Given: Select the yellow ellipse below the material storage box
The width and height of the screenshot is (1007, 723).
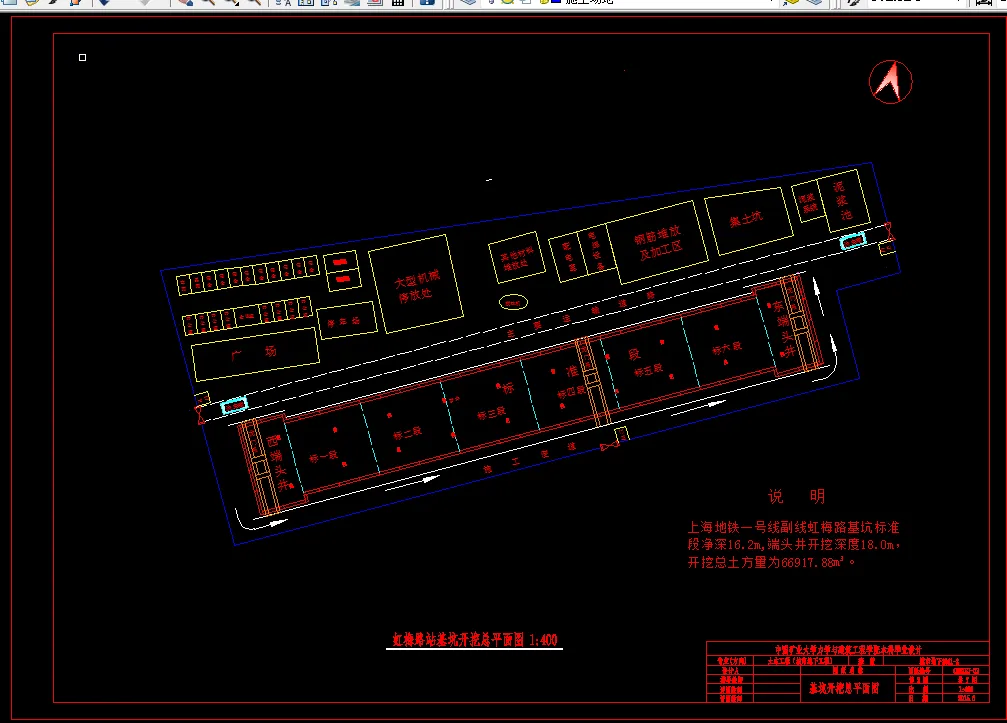Looking at the screenshot, I should click(513, 302).
